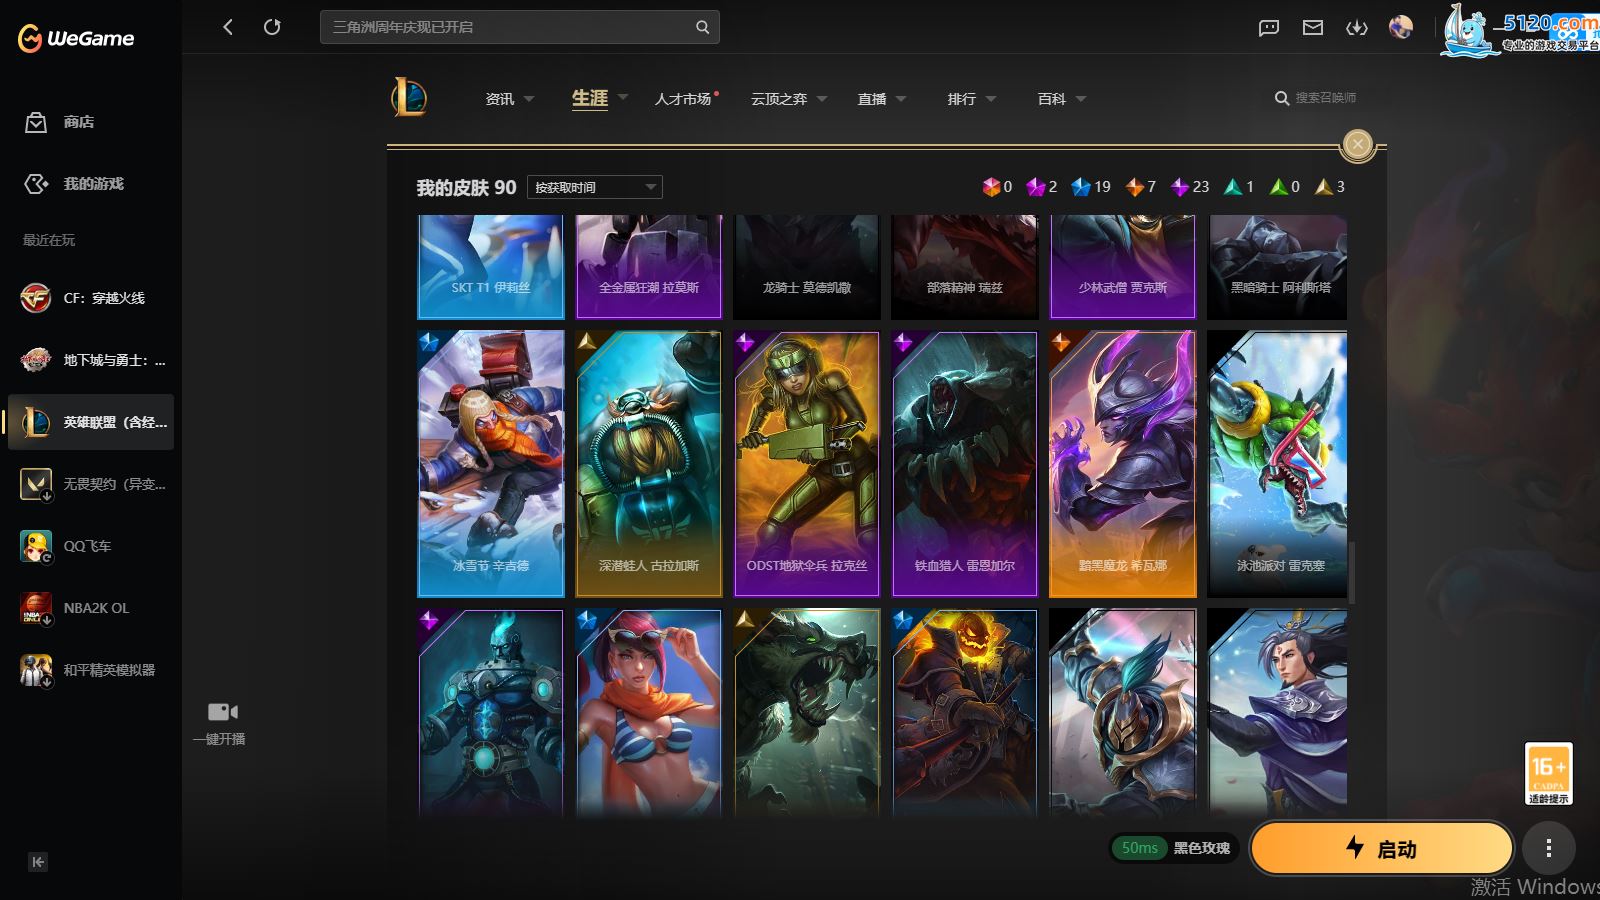Refresh the page with the reload icon
Screen dimensions: 1600x900
pos(272,27)
